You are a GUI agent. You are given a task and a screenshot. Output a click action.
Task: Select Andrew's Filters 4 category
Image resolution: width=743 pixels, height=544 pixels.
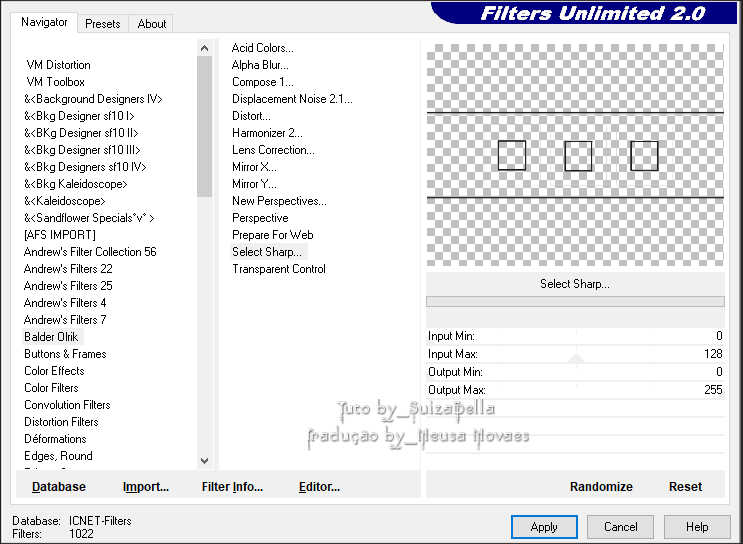click(65, 303)
